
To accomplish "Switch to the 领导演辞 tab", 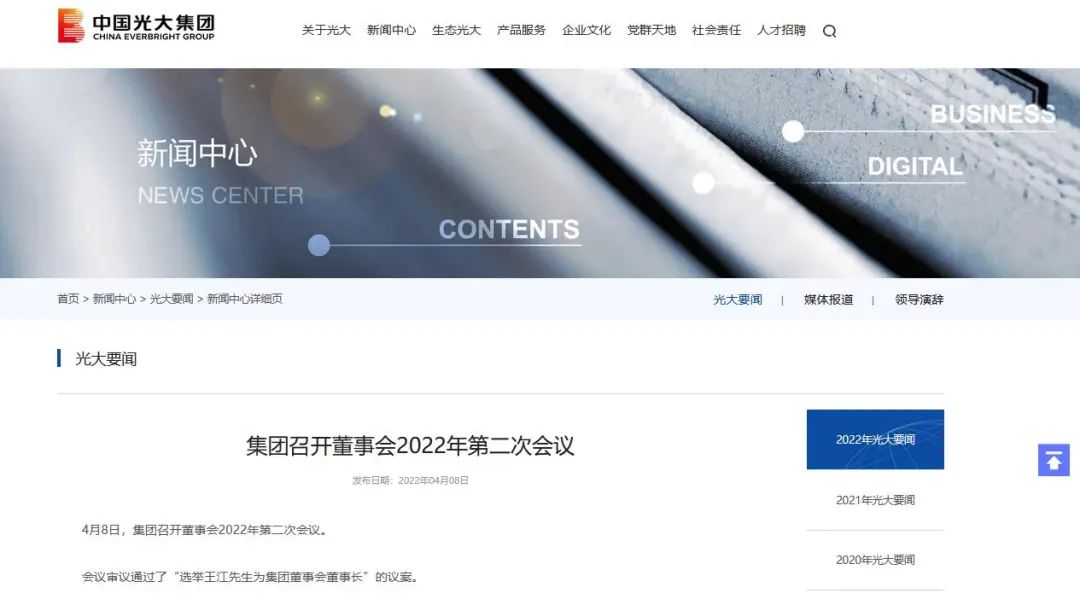I will click(x=919, y=300).
